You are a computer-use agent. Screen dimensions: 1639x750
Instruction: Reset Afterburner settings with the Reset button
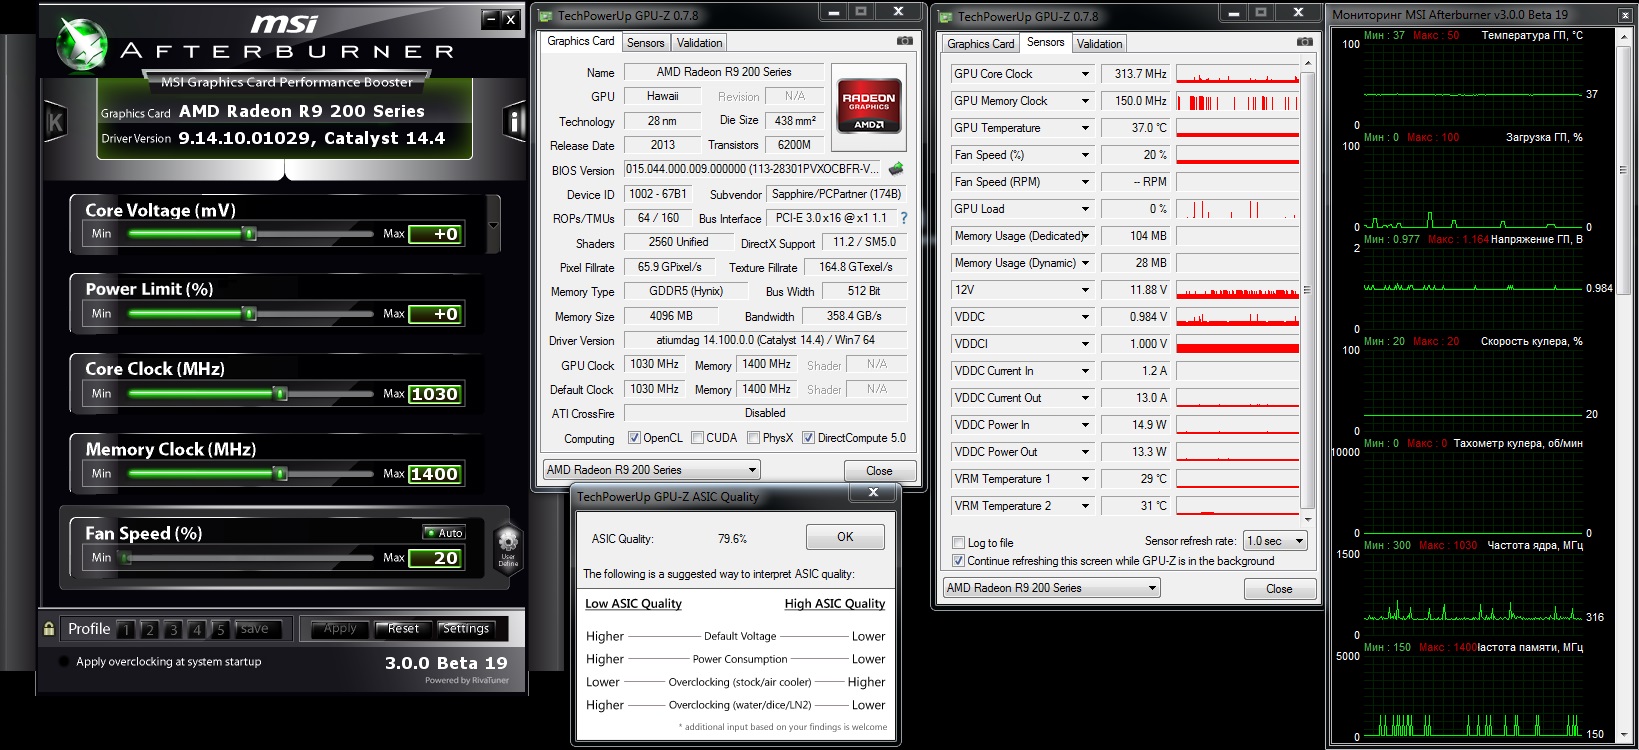point(403,629)
